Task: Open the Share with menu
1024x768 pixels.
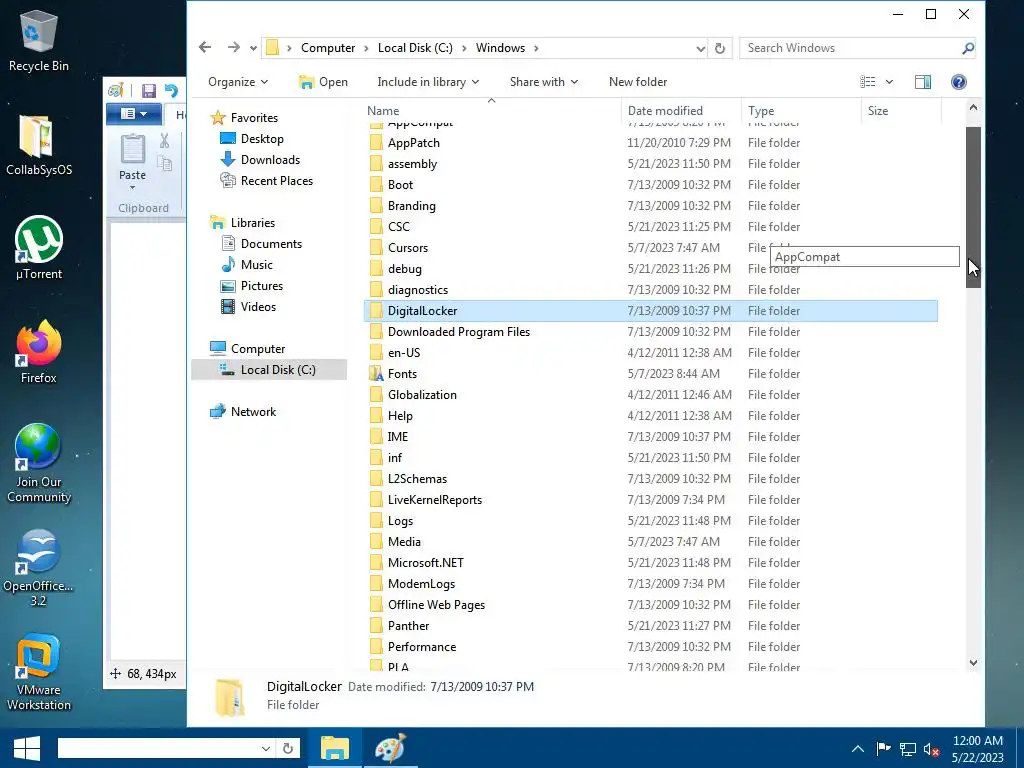Action: pos(543,82)
